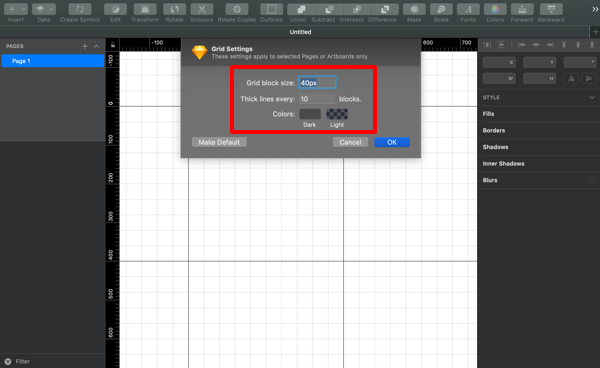600x368 pixels.
Task: Apply Union boolean operation
Action: (x=302, y=9)
